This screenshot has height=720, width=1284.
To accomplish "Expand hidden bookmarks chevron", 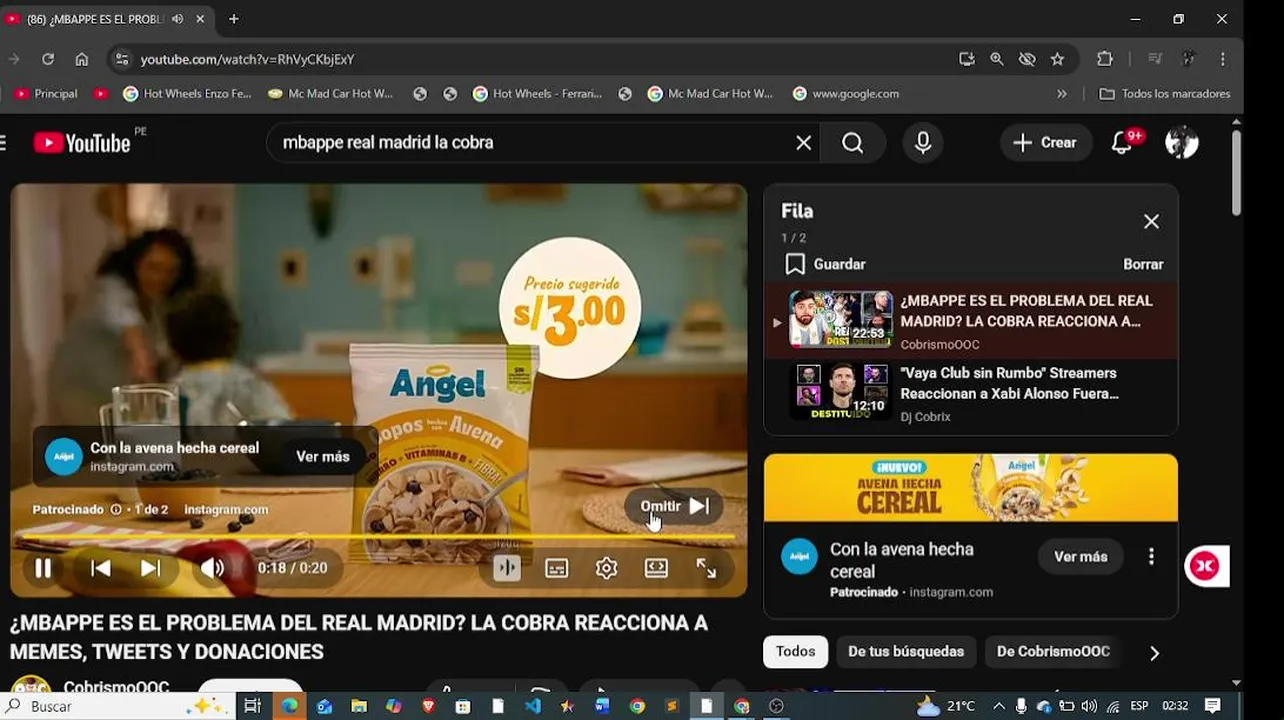I will pos(1061,93).
